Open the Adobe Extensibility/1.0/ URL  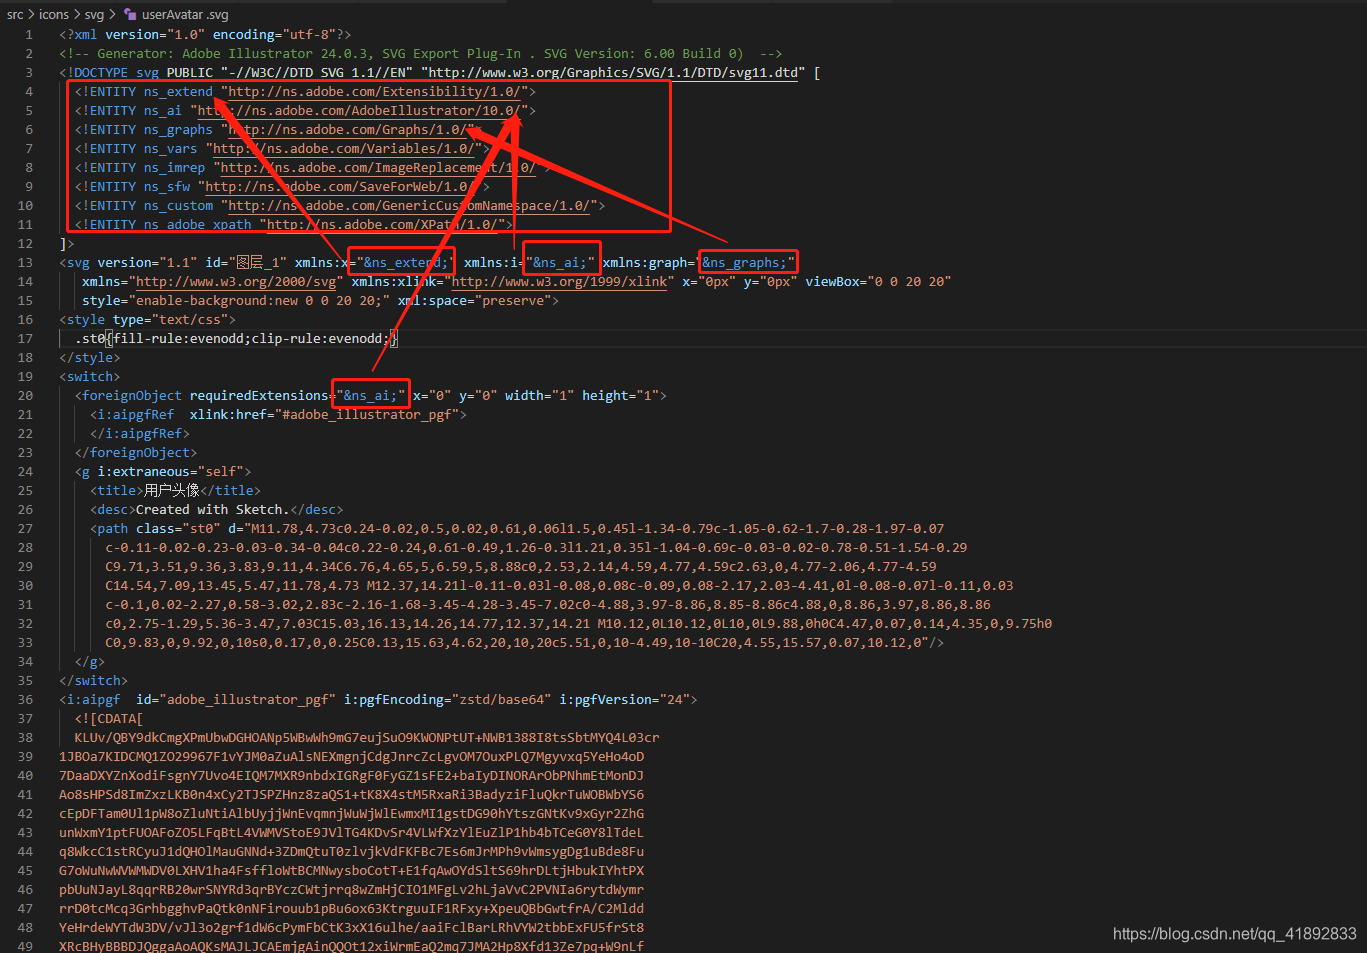[x=374, y=92]
